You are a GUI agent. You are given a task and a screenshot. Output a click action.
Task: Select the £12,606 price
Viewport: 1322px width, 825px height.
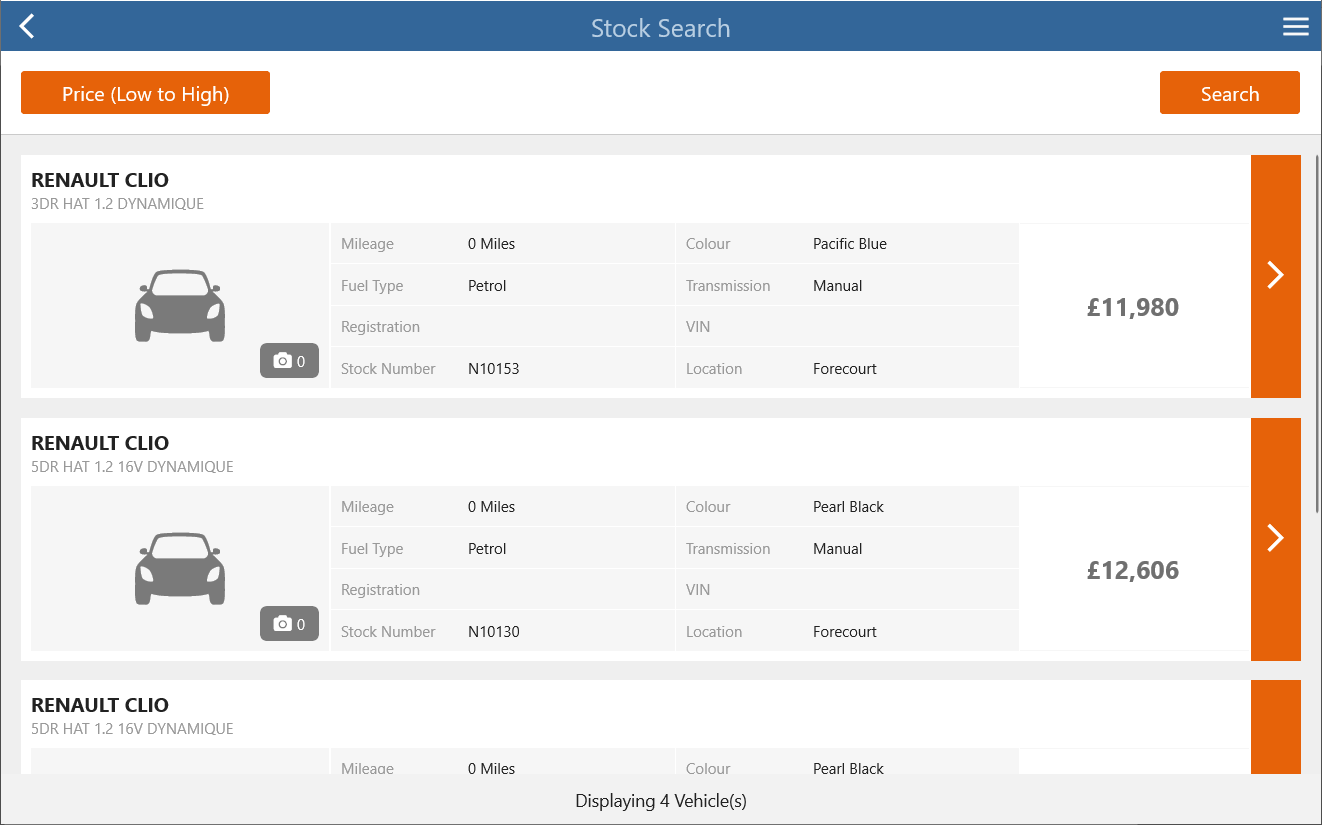tap(1133, 570)
